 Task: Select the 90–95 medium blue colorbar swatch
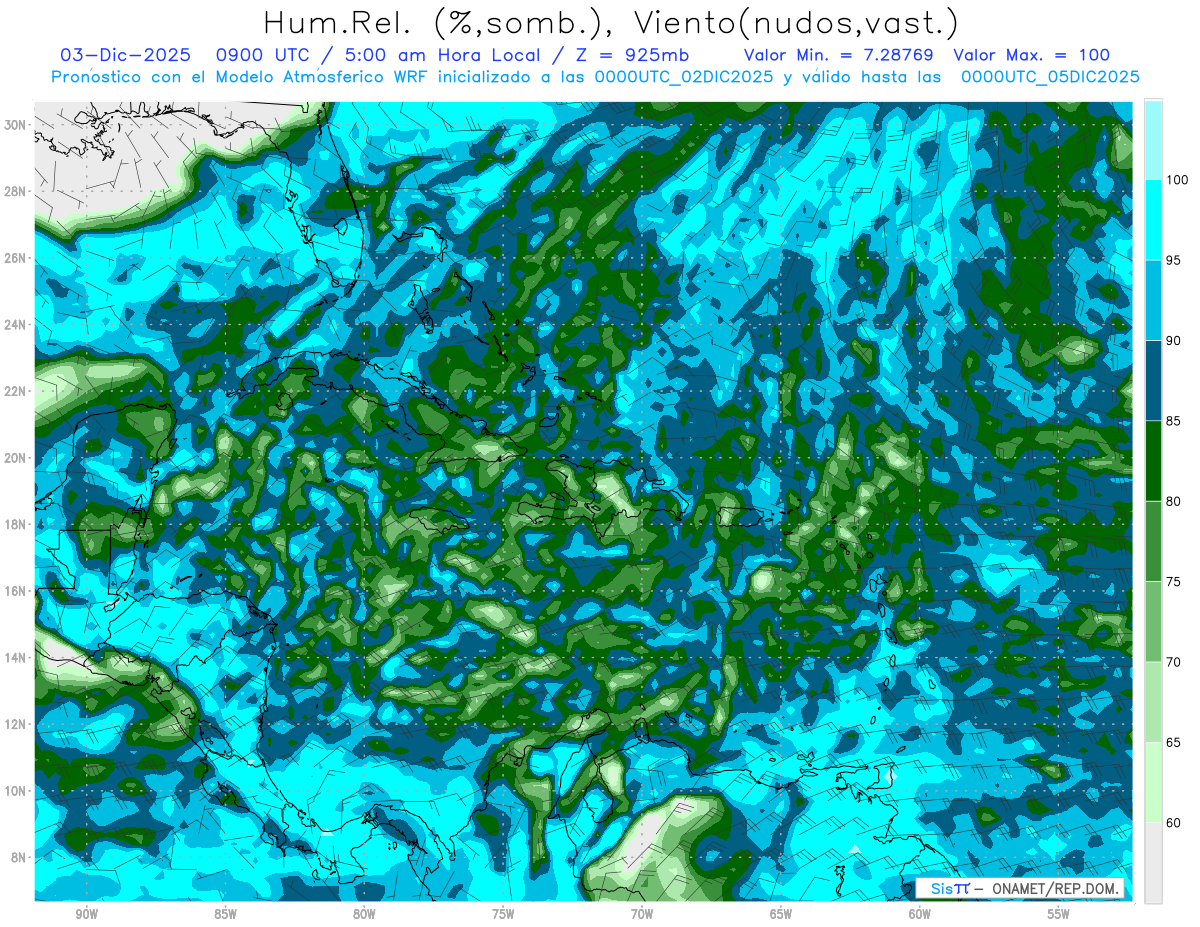[x=1153, y=300]
